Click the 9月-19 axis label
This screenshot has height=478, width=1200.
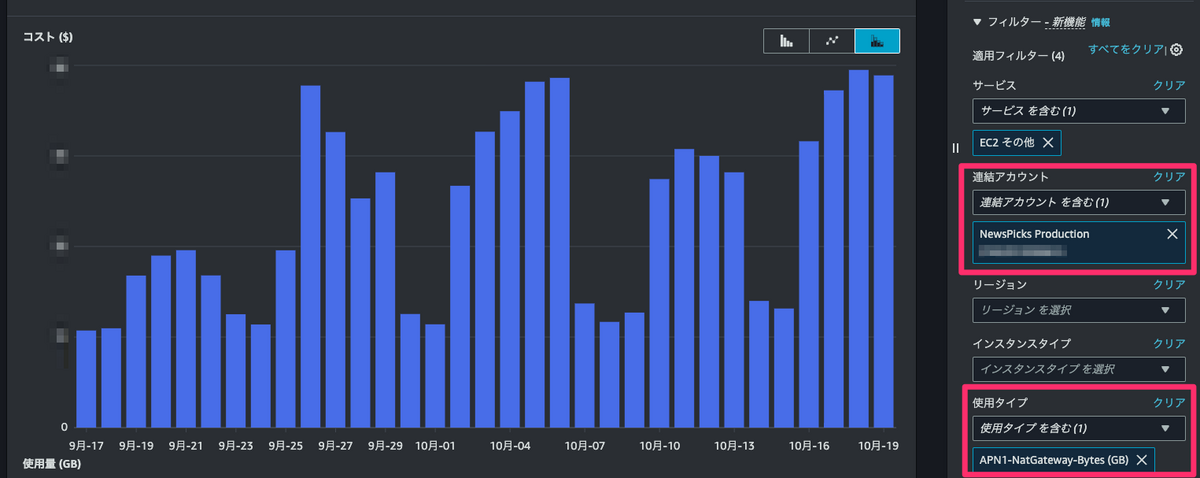tap(136, 445)
